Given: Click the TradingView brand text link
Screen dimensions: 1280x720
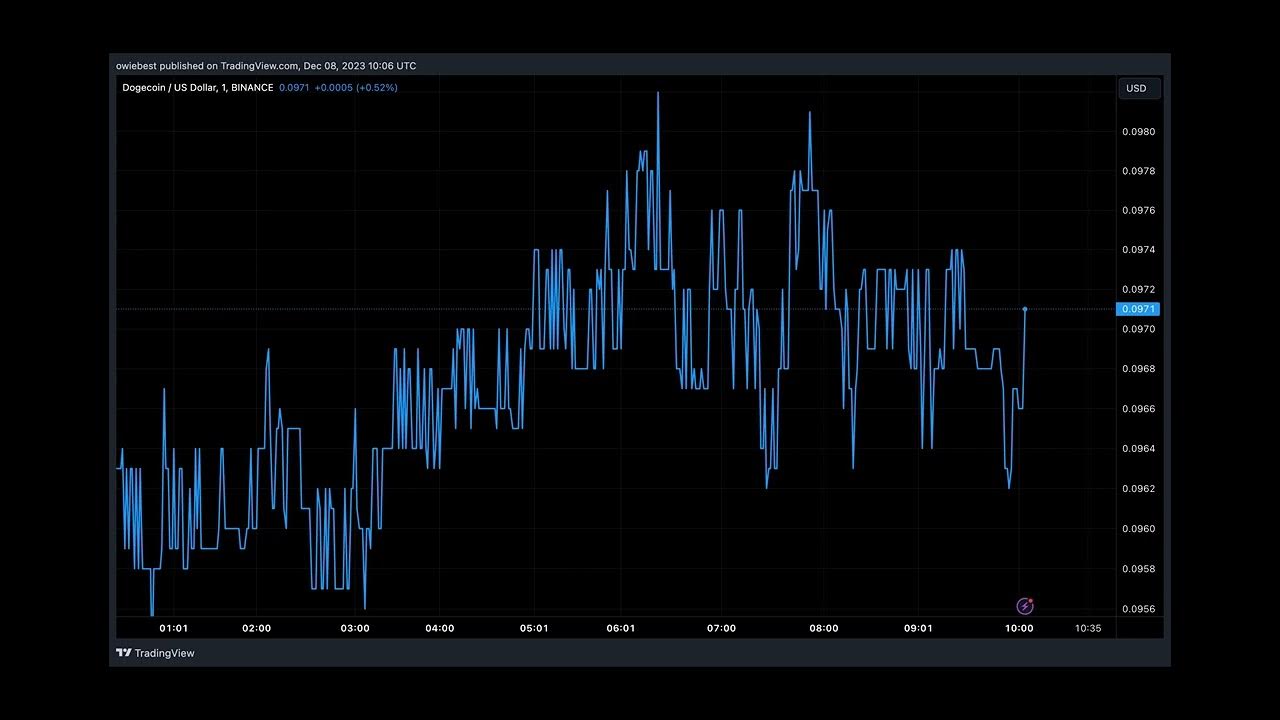Looking at the screenshot, I should point(164,653).
